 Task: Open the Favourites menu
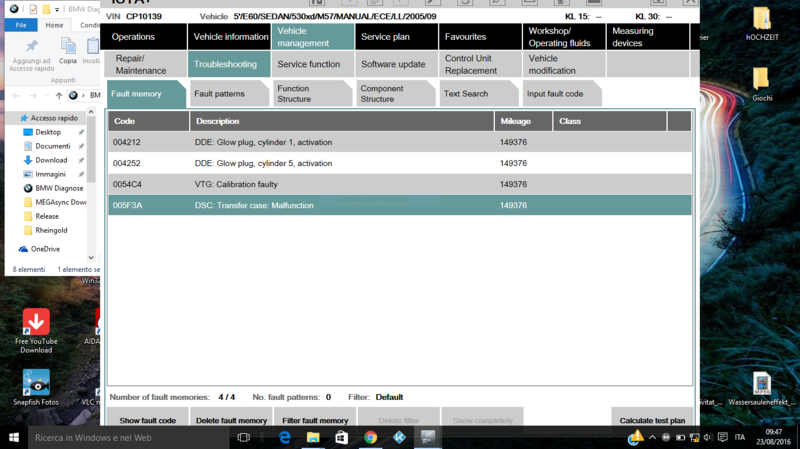point(480,37)
